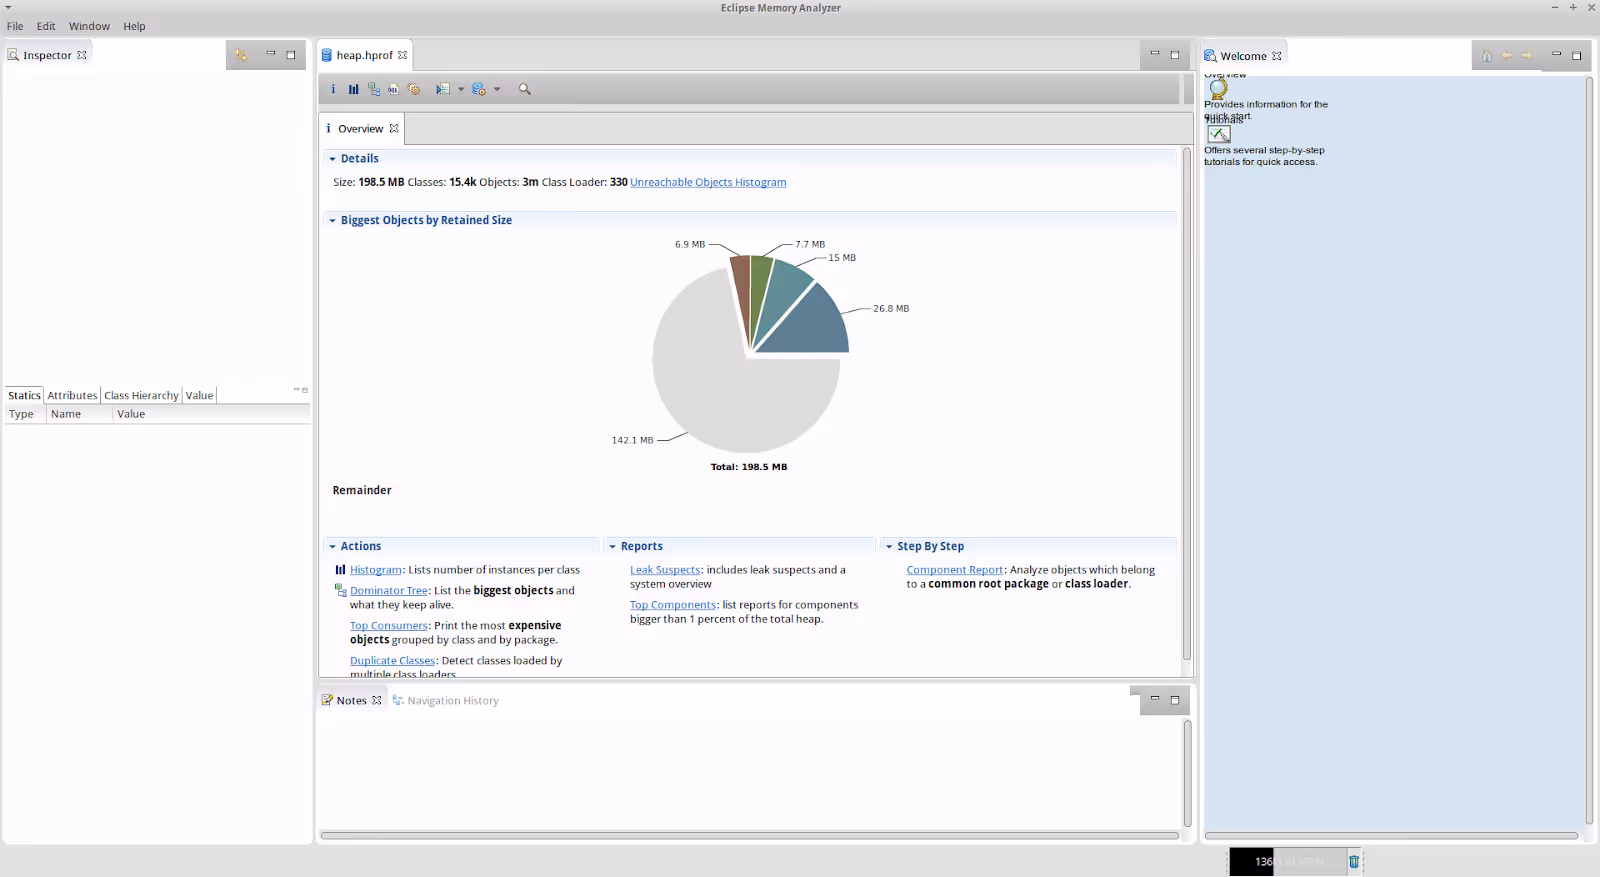Switch to the Attributes tab in Inspector

click(x=72, y=395)
